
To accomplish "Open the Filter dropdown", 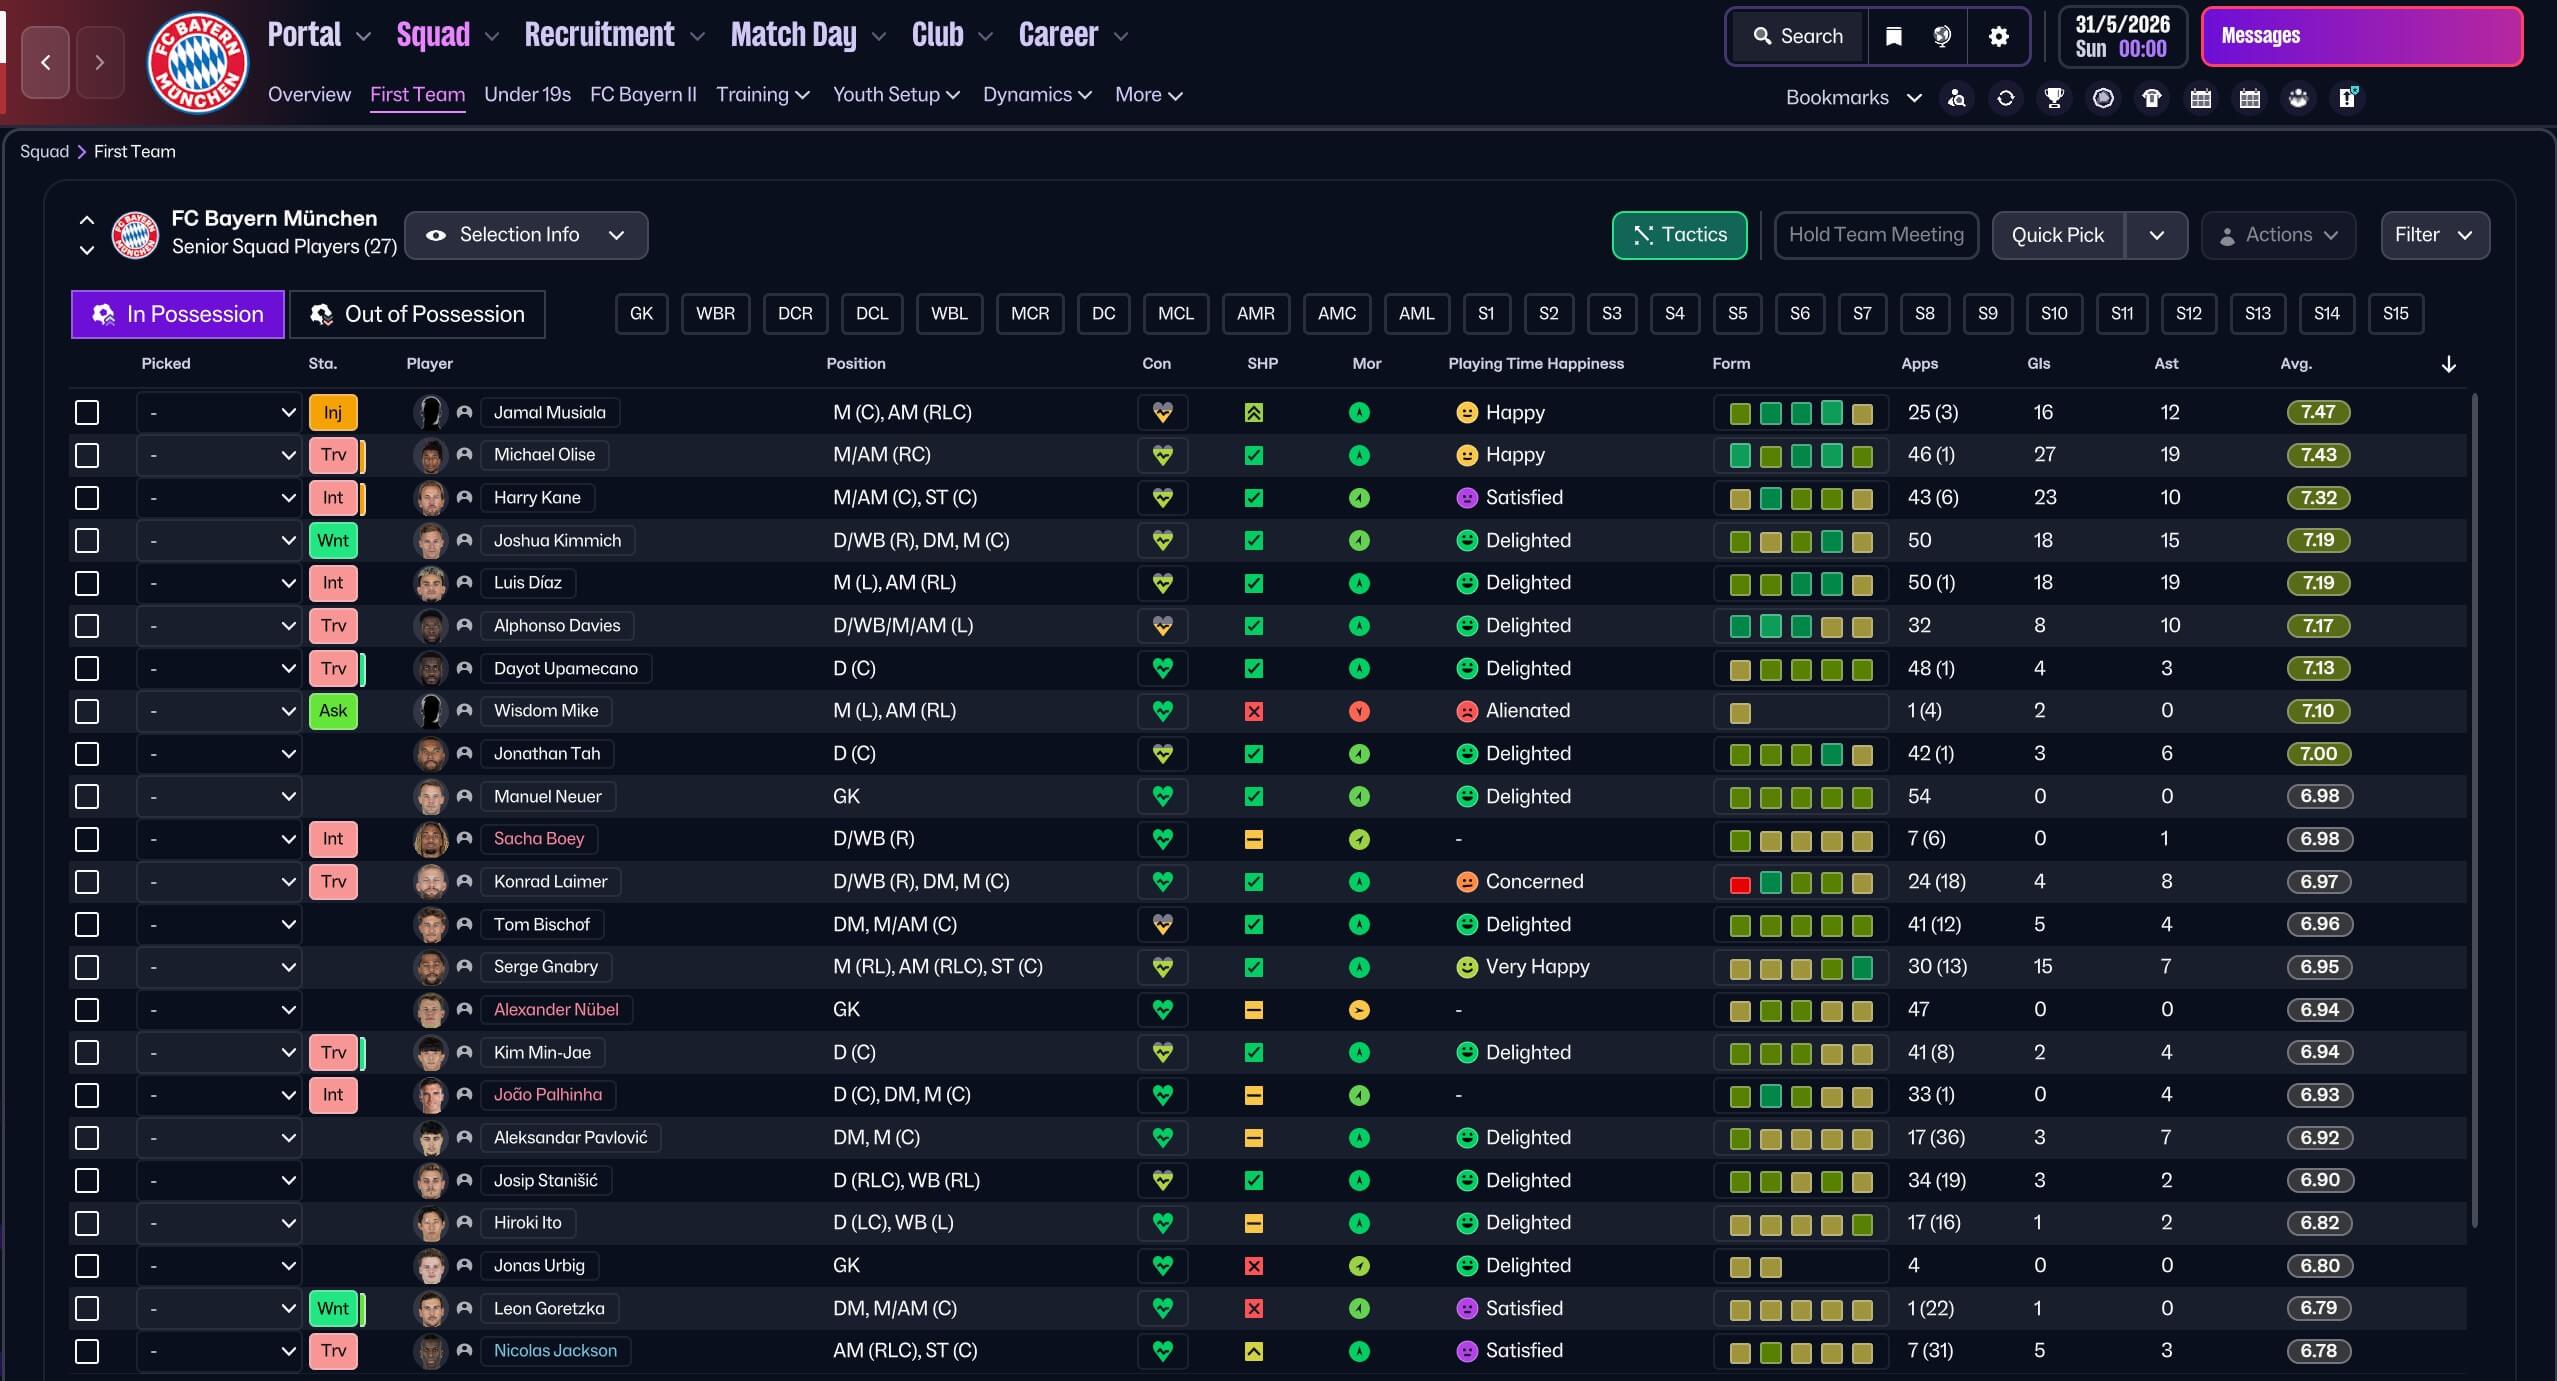I will (2434, 235).
